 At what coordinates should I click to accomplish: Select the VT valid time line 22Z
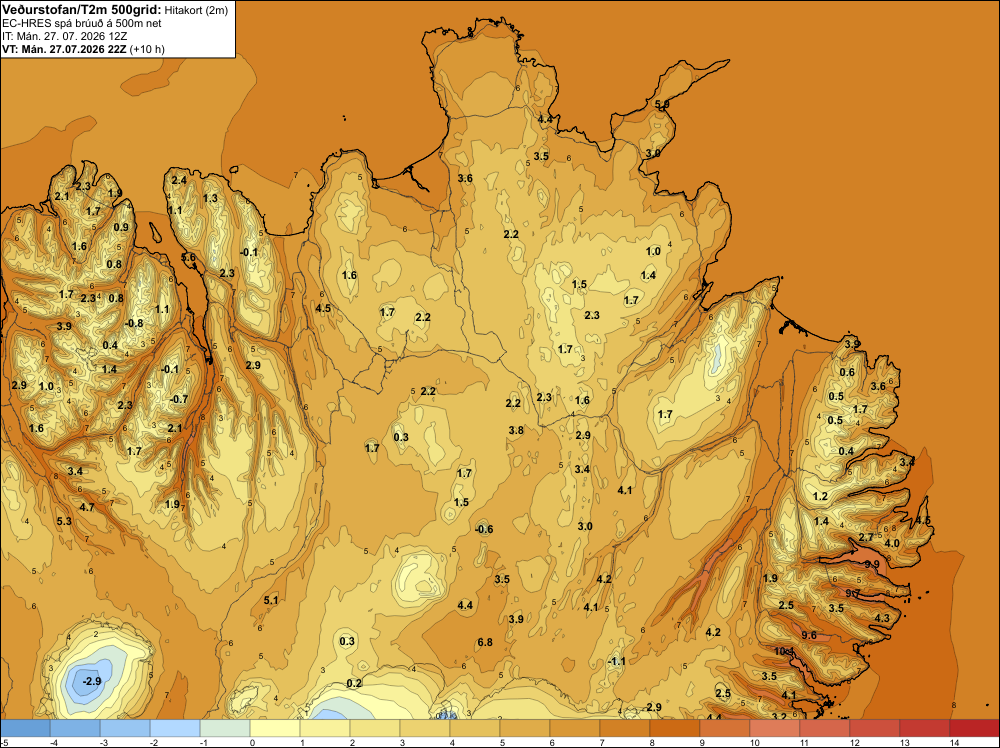coord(83,49)
